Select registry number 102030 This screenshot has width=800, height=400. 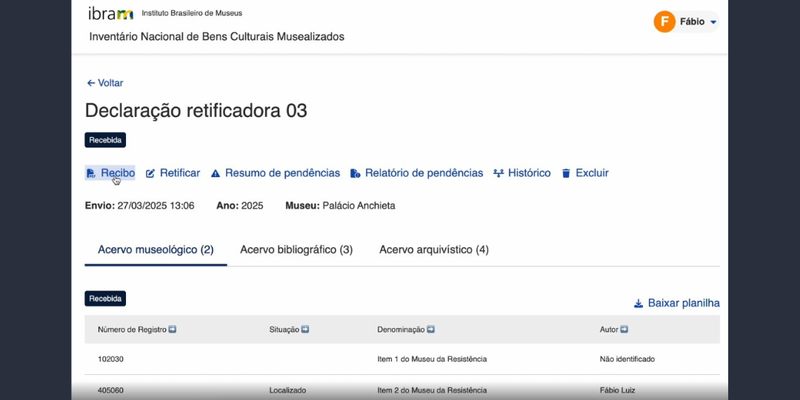click(111, 359)
